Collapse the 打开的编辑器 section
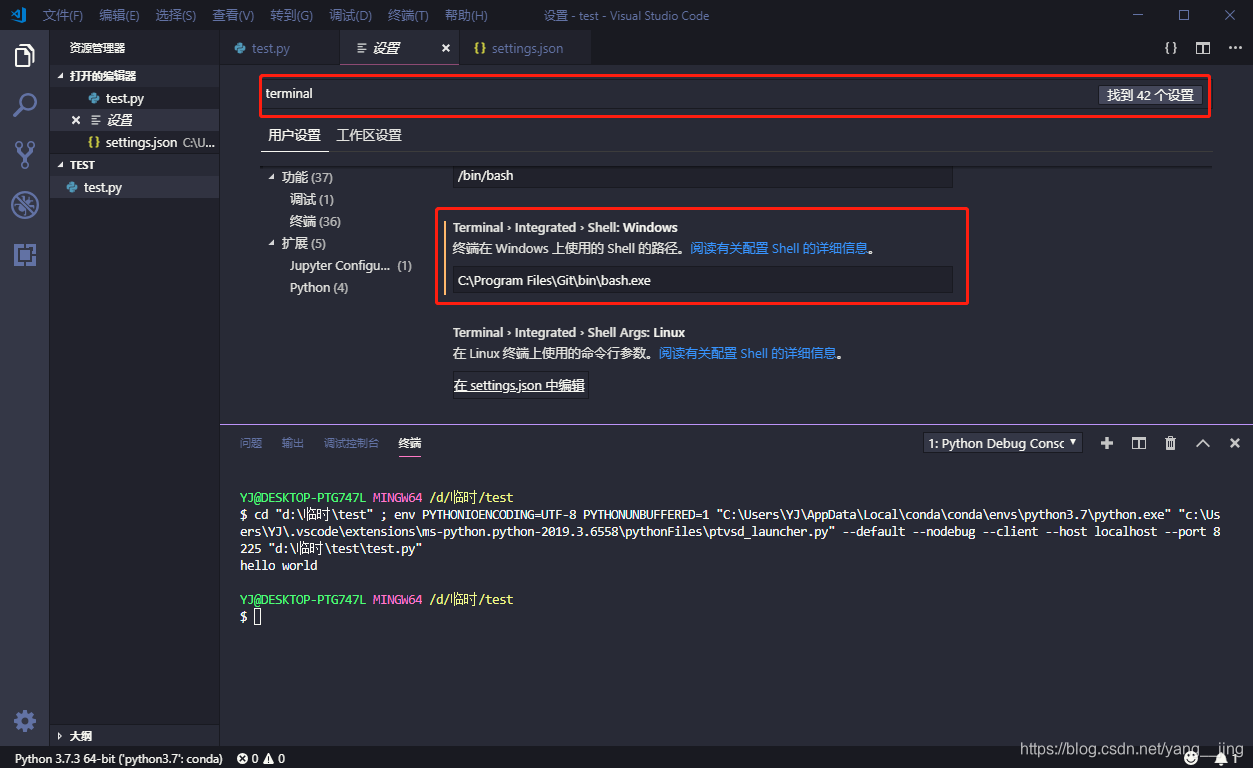 [x=134, y=76]
